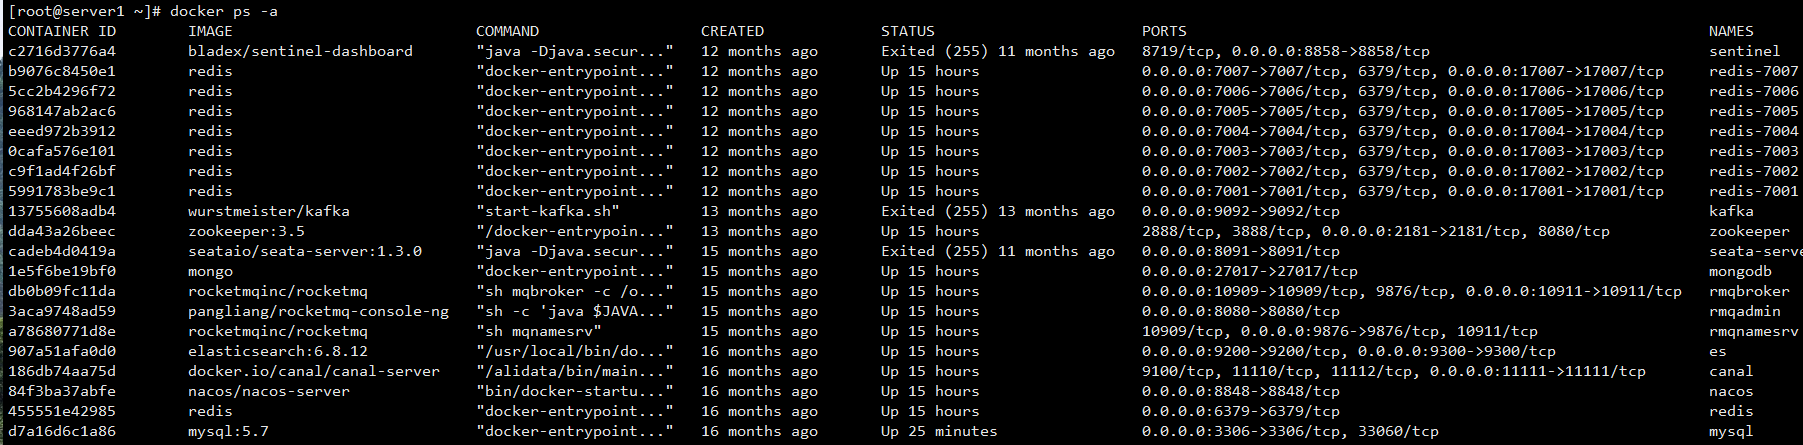
Task: Click container ID c2716d3776a4
Action: 62,51
